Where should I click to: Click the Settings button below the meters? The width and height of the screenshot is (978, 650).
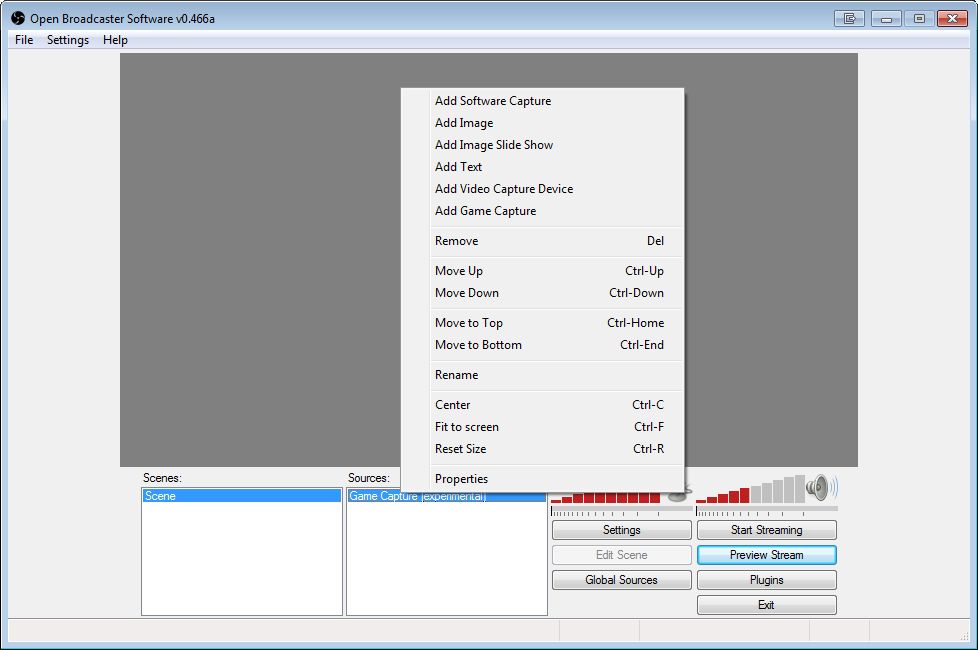point(622,530)
